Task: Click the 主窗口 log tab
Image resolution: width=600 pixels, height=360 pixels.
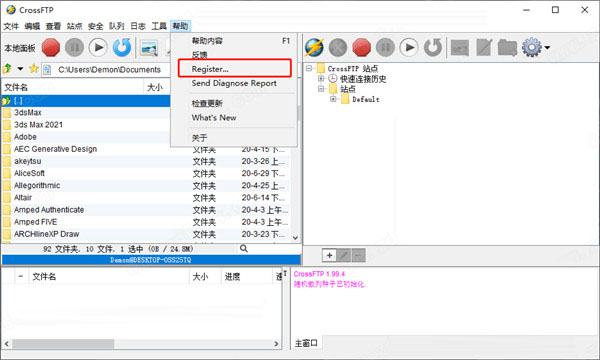Action: click(x=306, y=343)
